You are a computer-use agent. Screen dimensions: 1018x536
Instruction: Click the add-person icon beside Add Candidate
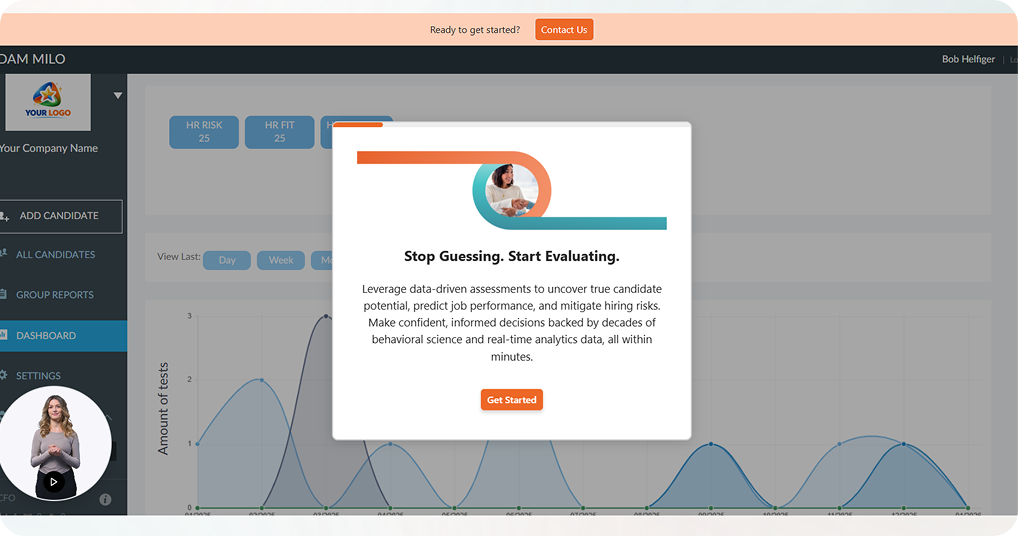click(3, 216)
